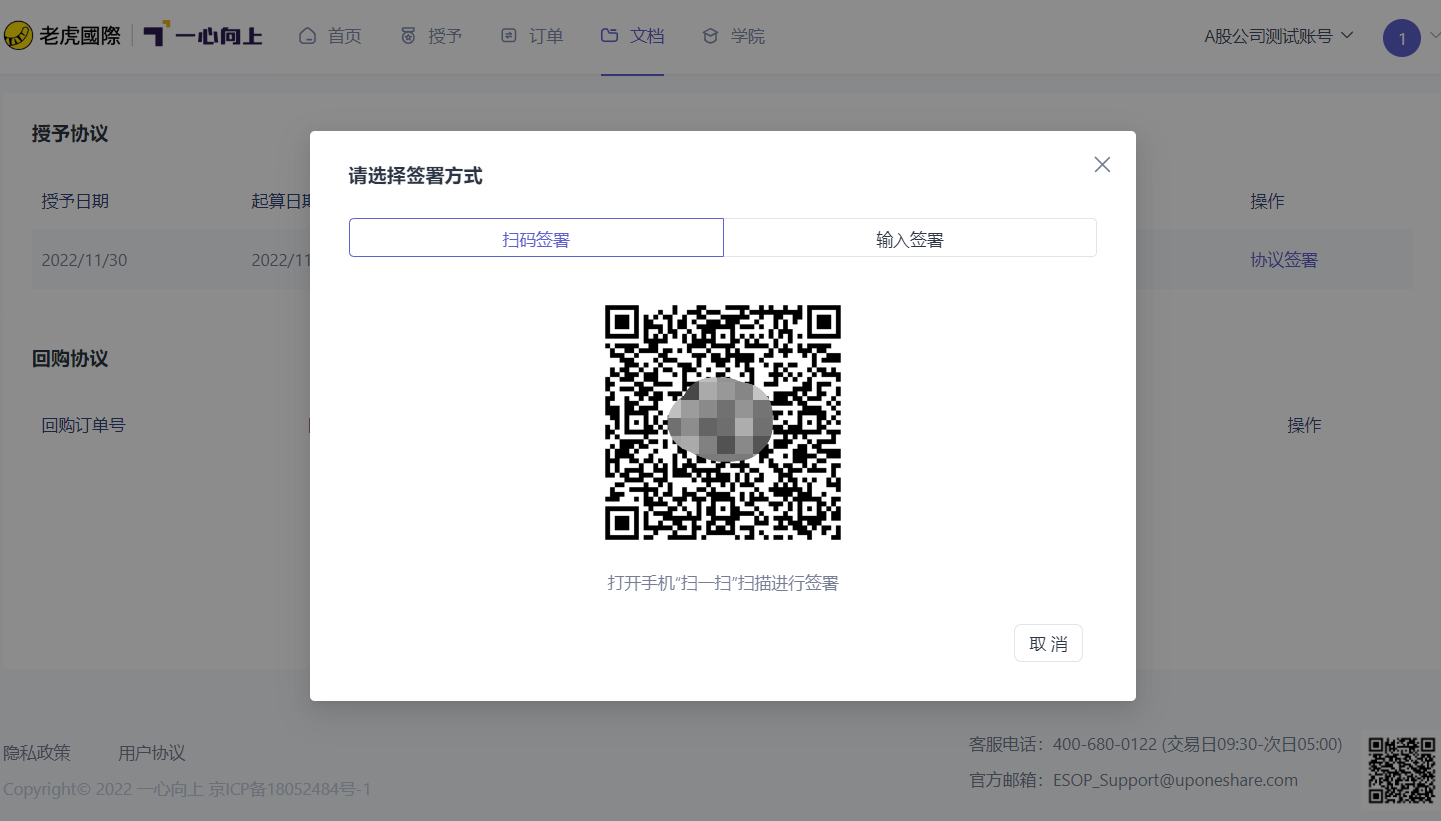Open the 用户协议 link
The image size is (1441, 821).
click(x=152, y=753)
